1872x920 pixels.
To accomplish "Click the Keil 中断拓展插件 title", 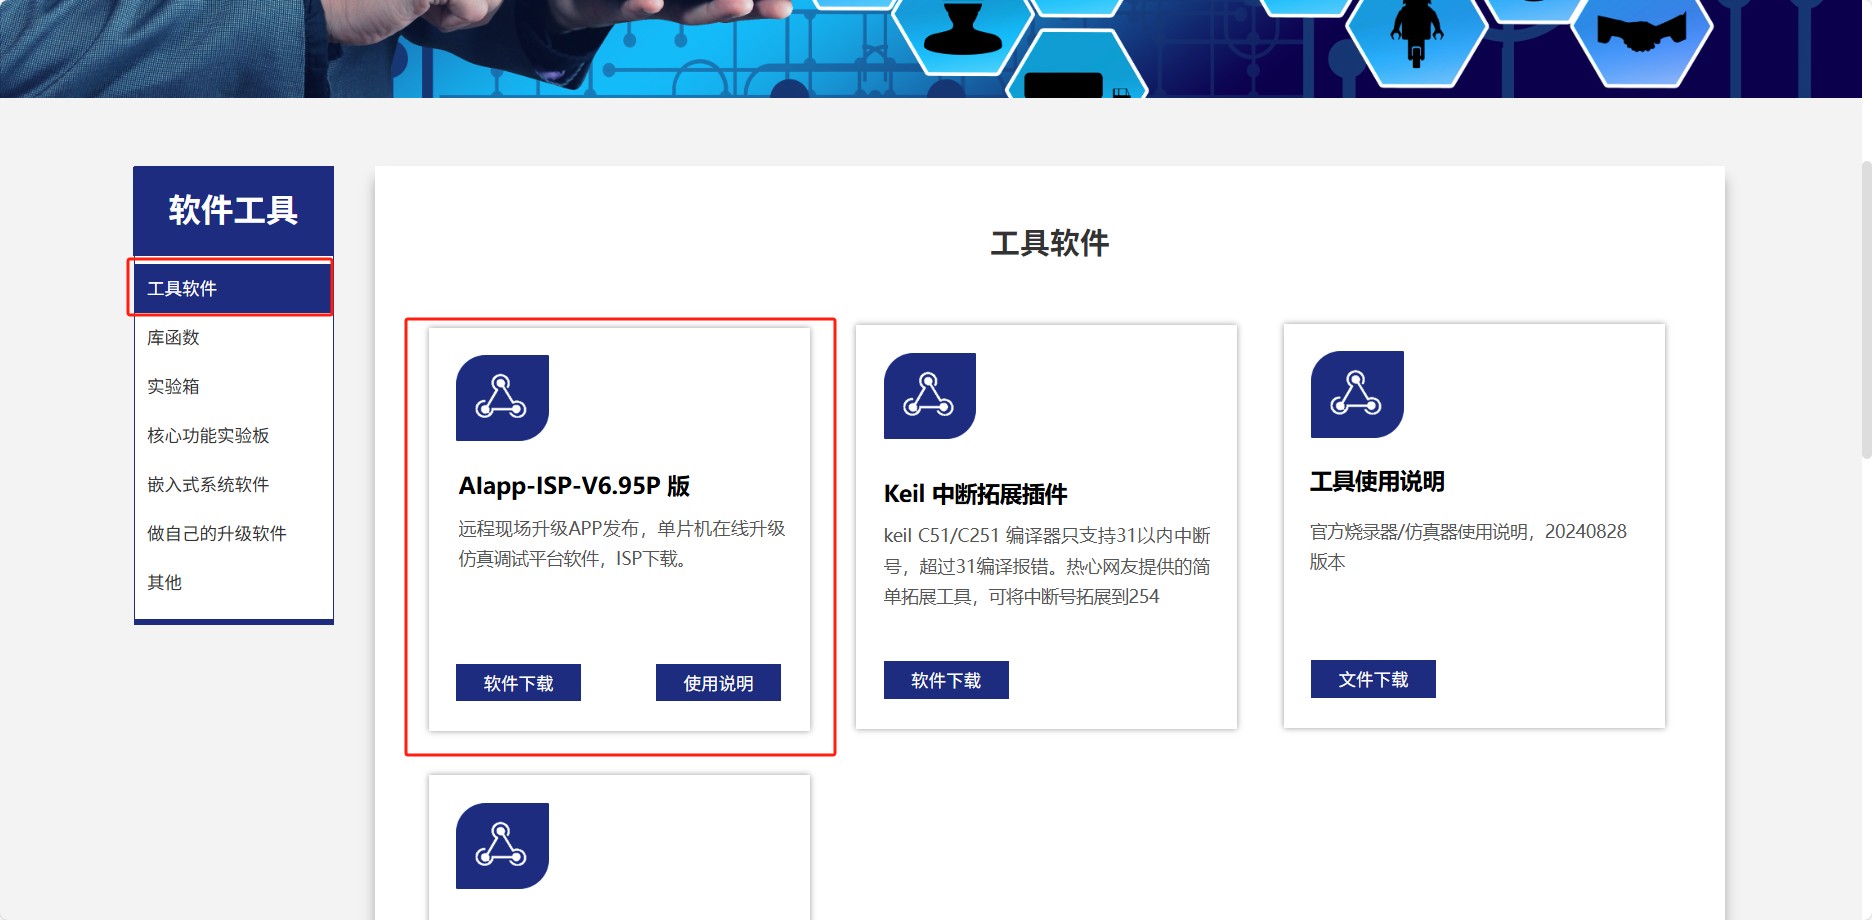I will point(975,494).
